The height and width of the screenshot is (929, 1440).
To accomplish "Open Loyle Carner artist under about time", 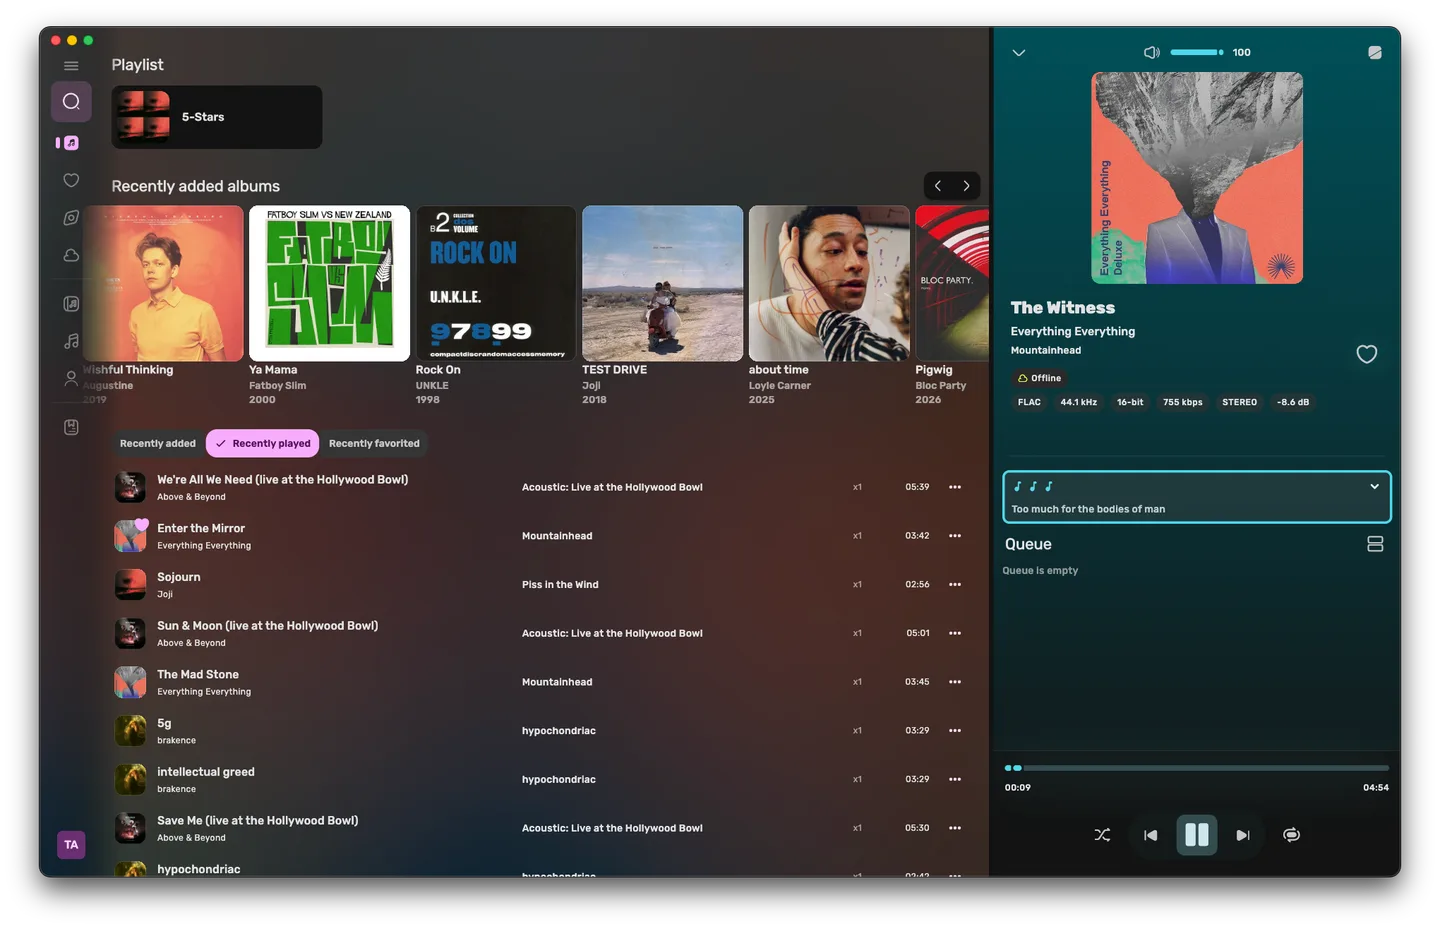I will pyautogui.click(x=780, y=386).
